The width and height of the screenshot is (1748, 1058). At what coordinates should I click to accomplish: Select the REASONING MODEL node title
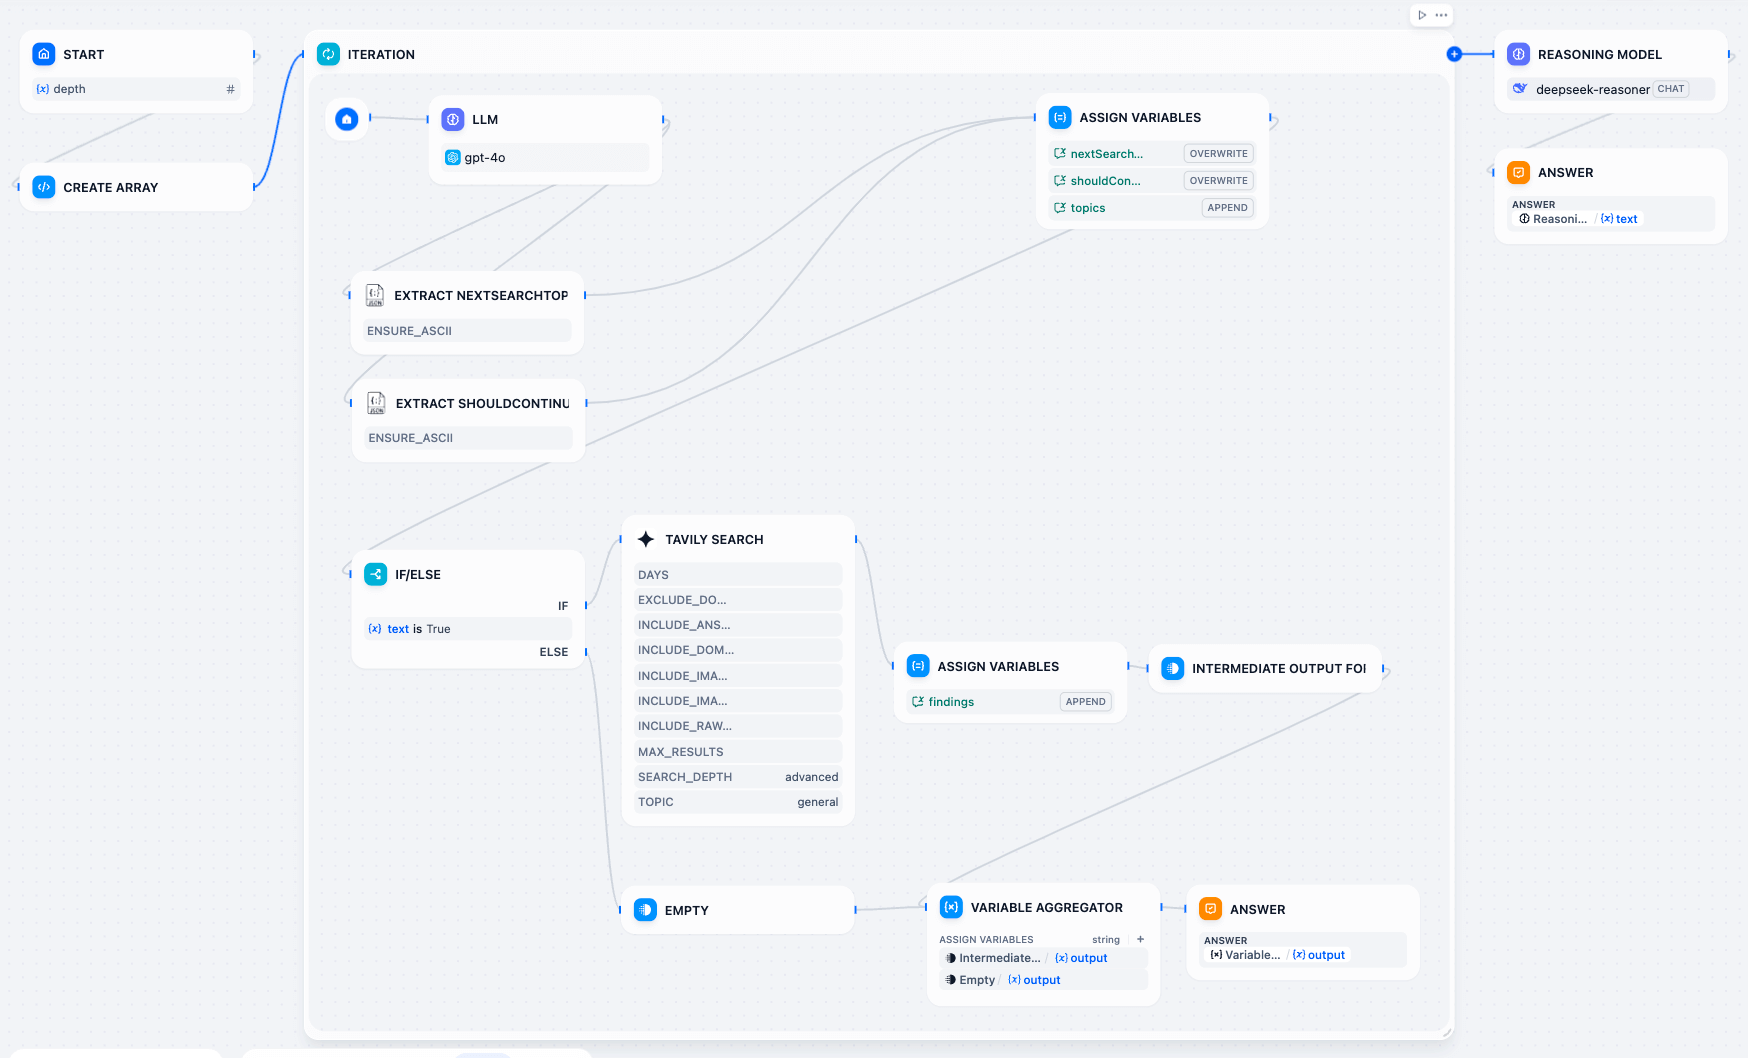click(x=1600, y=55)
